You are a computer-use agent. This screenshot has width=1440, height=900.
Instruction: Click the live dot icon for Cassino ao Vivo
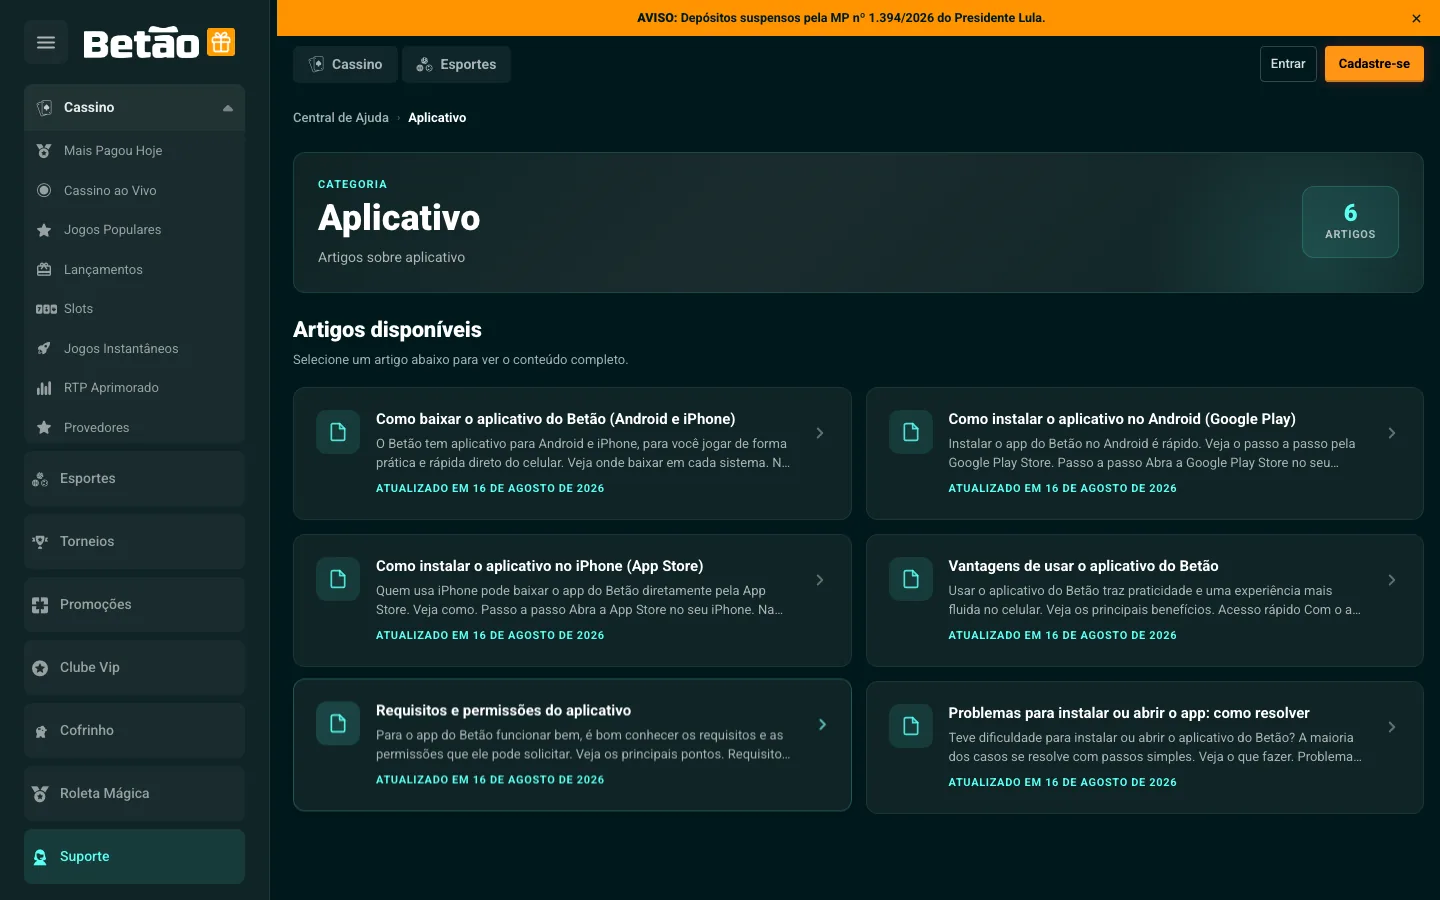tap(44, 190)
